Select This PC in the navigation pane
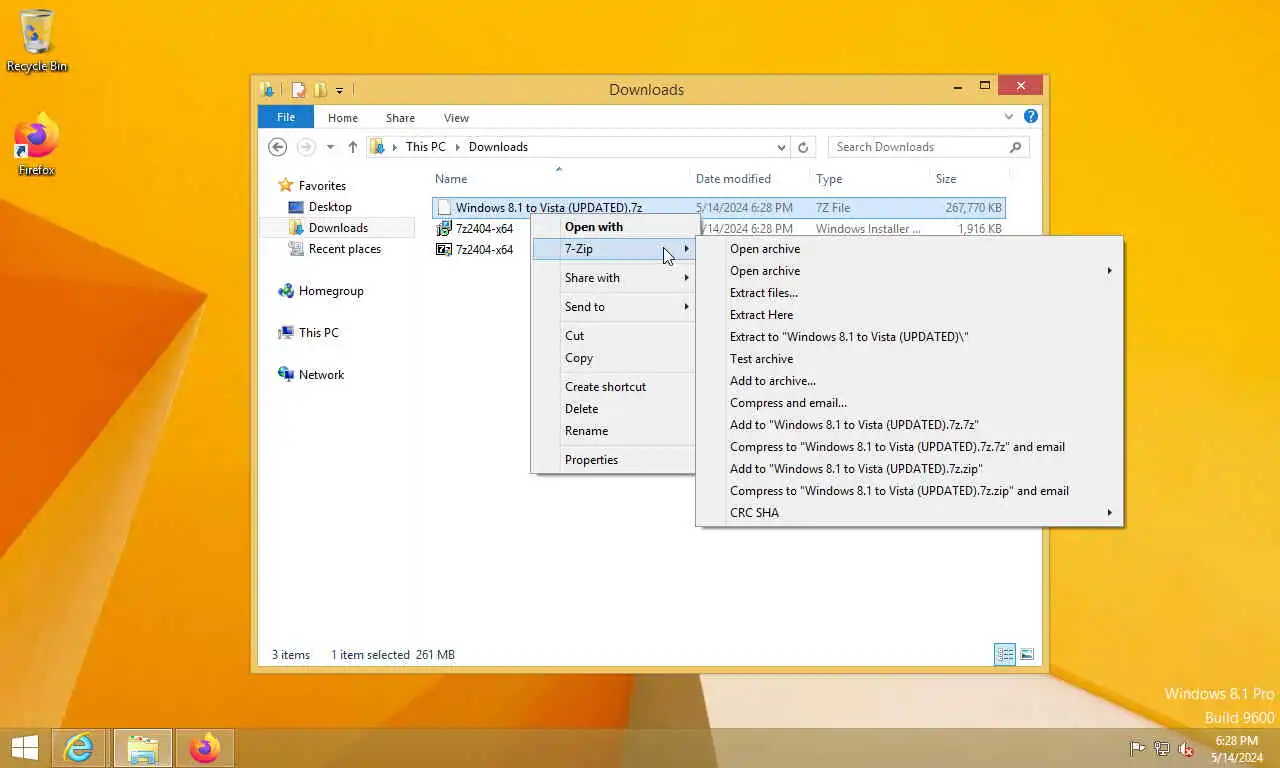This screenshot has height=768, width=1280. pyautogui.click(x=318, y=333)
